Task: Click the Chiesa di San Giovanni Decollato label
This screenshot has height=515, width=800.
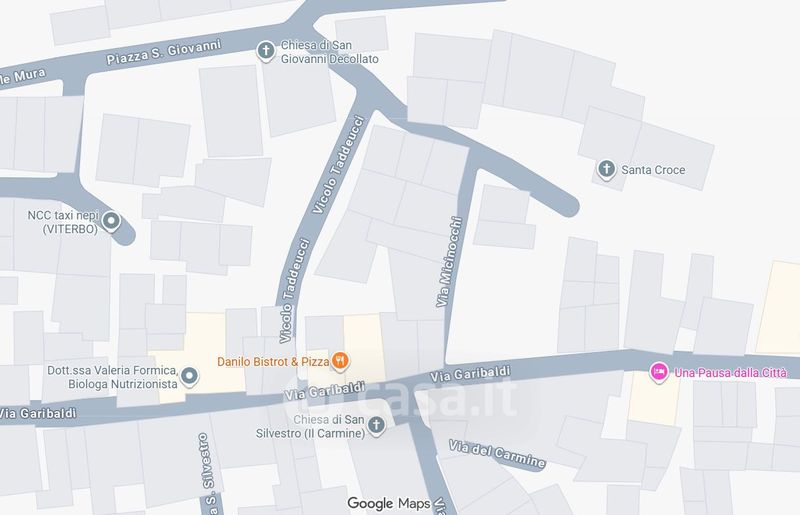Action: pos(330,52)
